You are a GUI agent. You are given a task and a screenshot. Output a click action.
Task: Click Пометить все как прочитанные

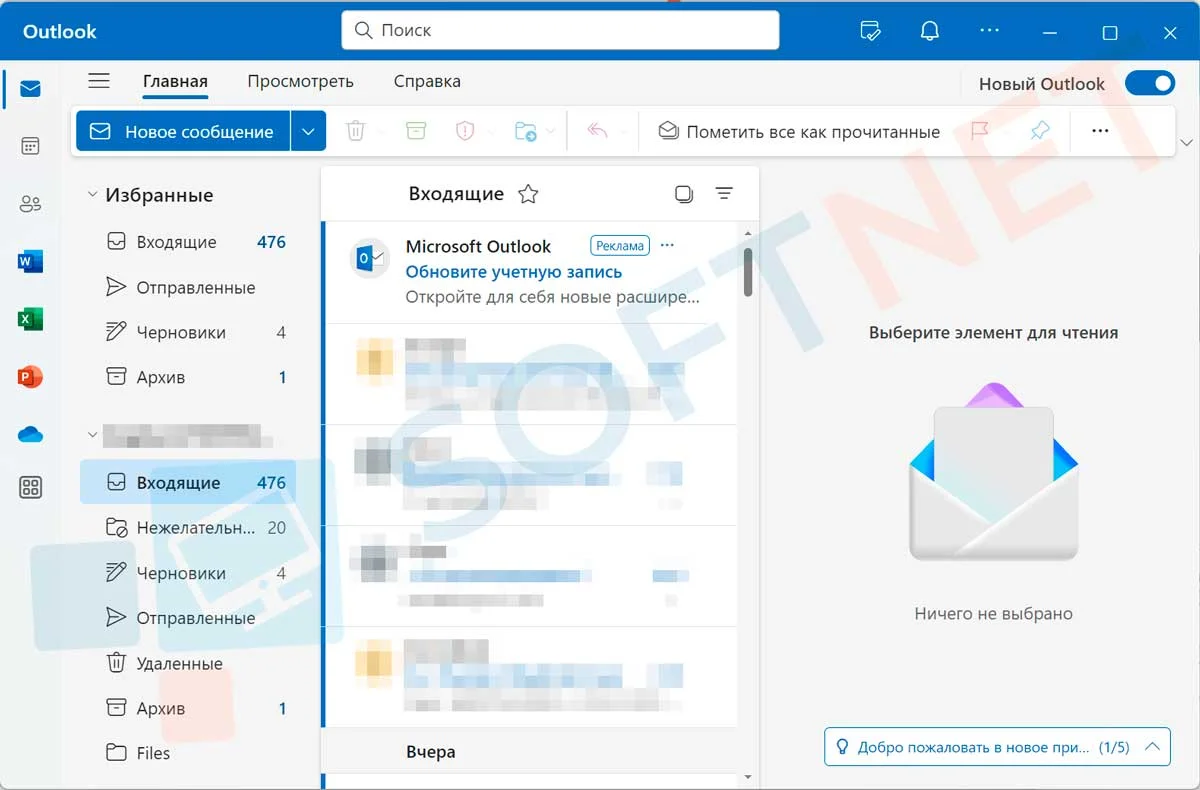click(799, 131)
